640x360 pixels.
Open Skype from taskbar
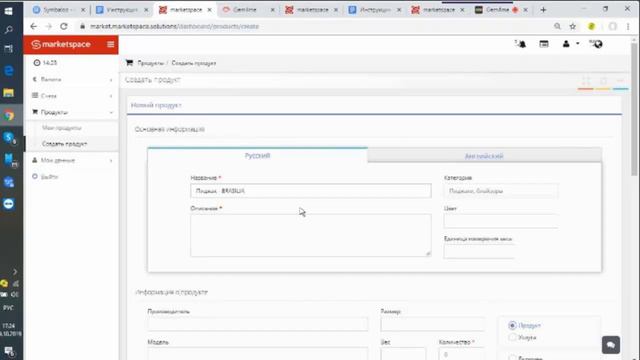pos(9,138)
